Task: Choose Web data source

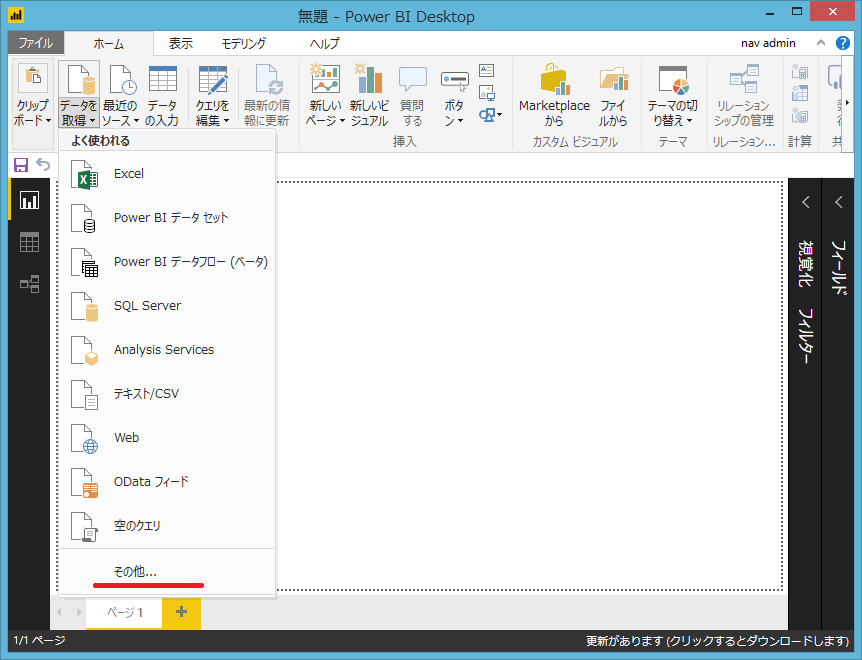Action: point(167,437)
